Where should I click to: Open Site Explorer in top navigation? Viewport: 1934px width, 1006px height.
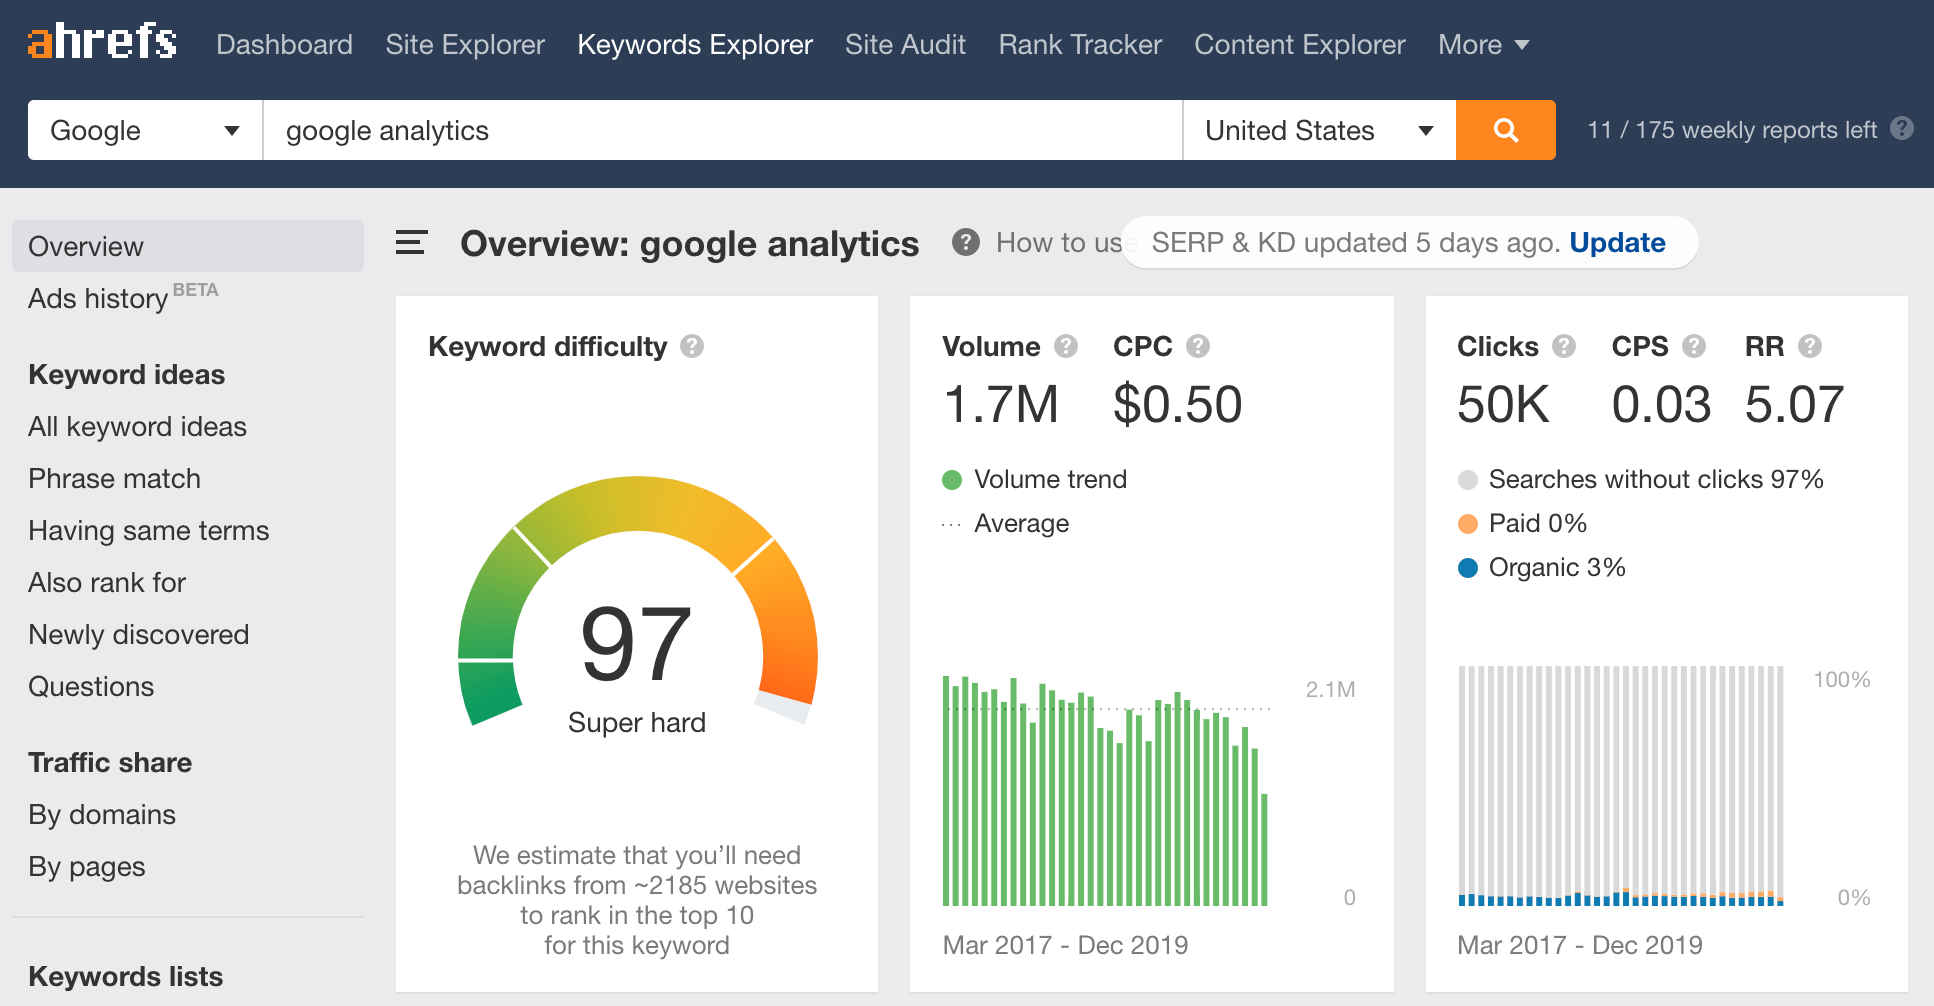tap(465, 44)
